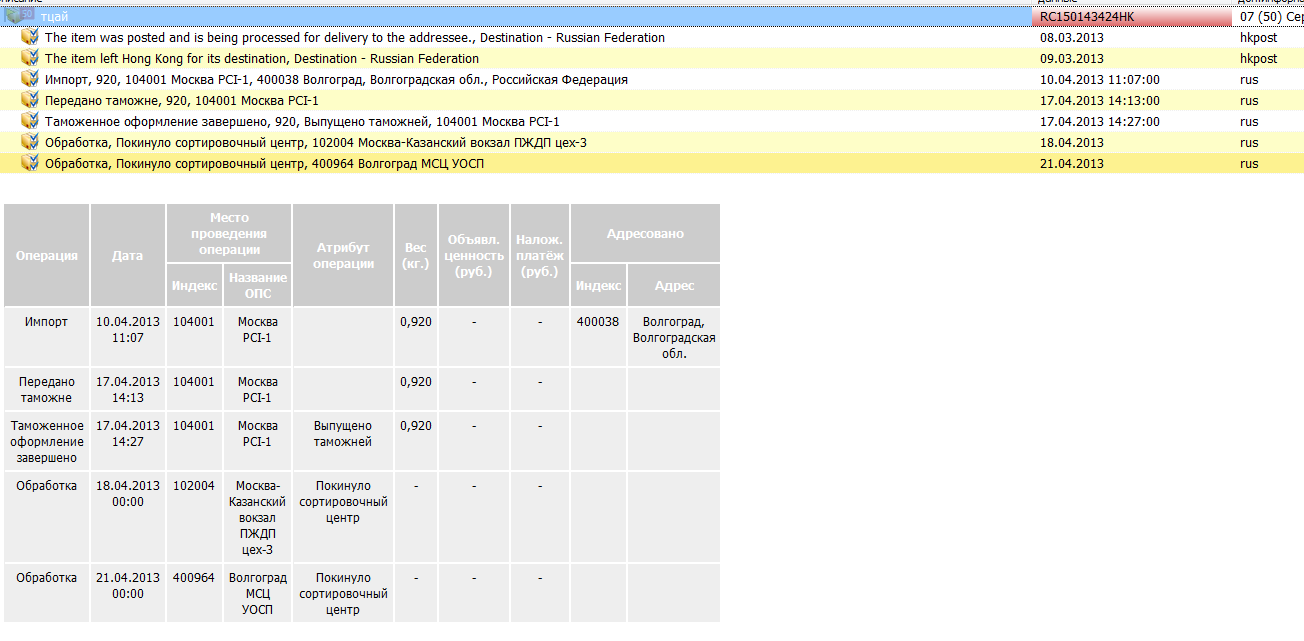Click the "Объявл. ценность (руб.)" table header
1304x641 pixels.
click(474, 255)
